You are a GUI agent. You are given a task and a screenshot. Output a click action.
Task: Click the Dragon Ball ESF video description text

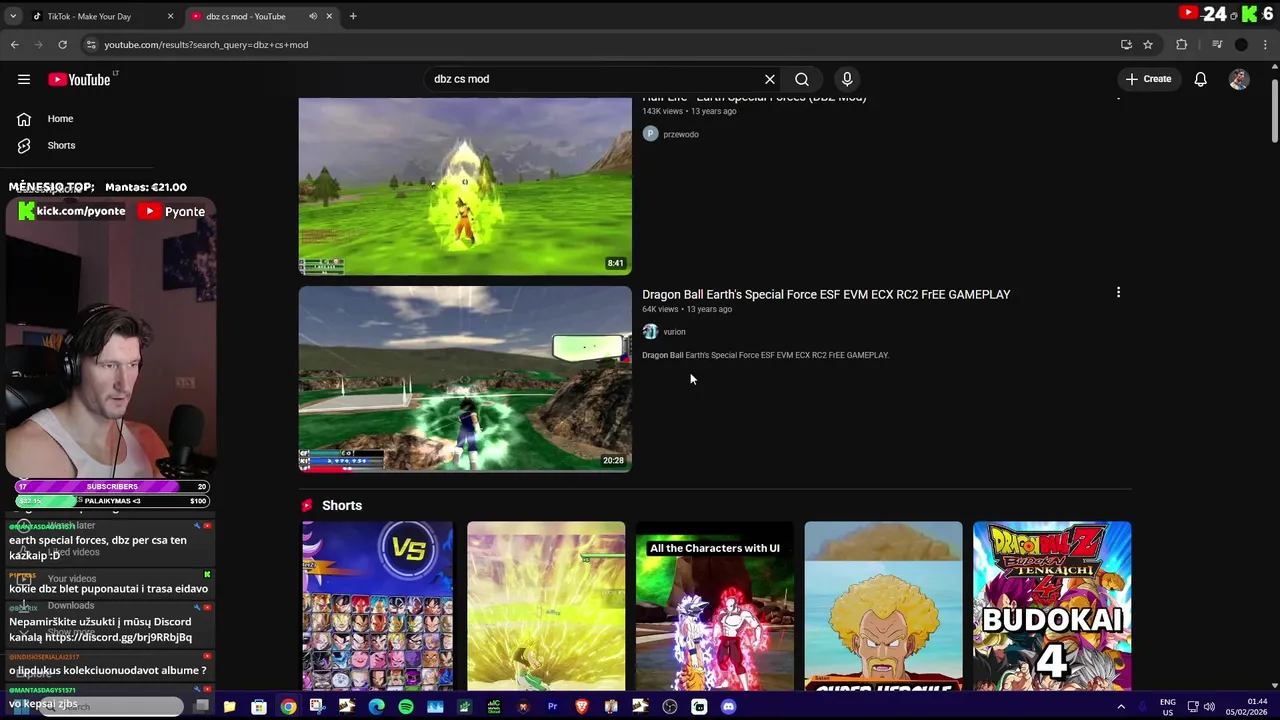tap(765, 355)
